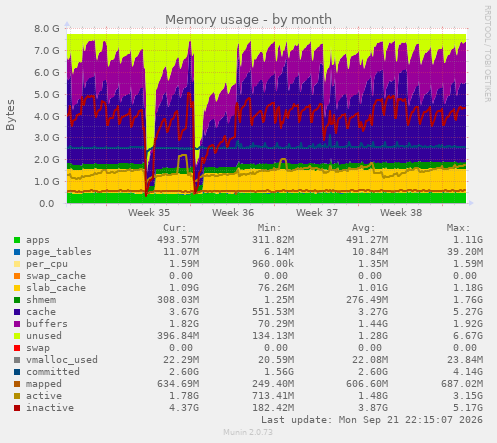This screenshot has height=443, width=497.
Task: Select the 'active' legend label
Action: [x=44, y=396]
